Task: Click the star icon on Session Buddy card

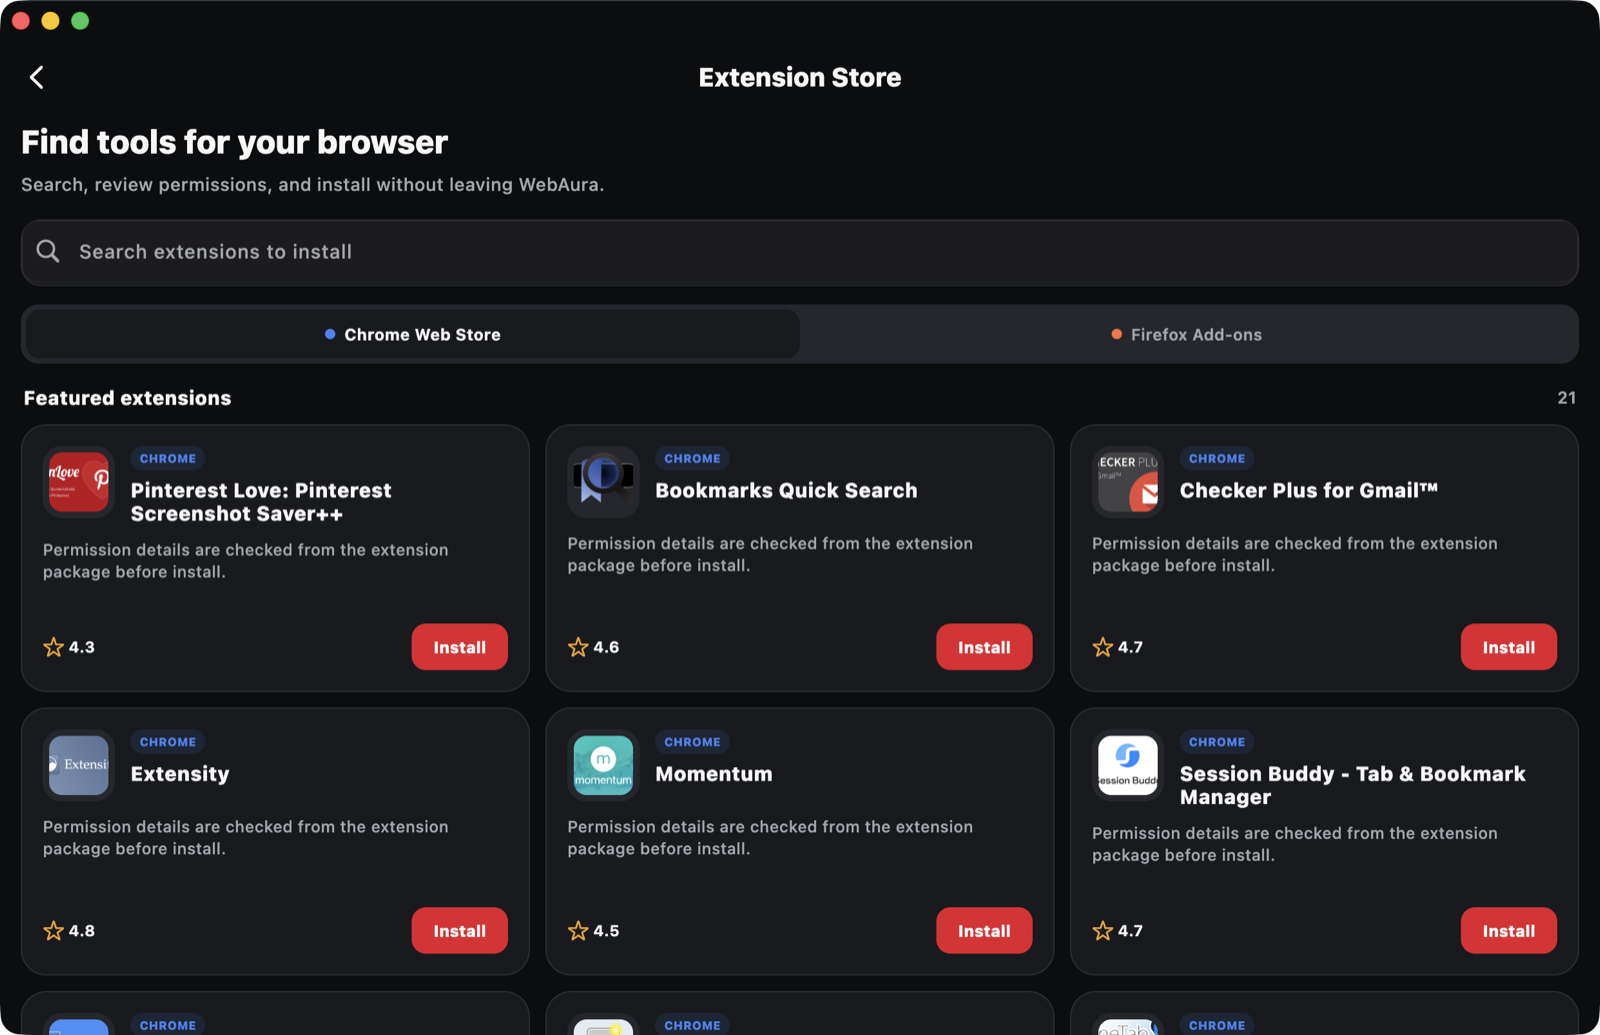Action: pos(1103,931)
